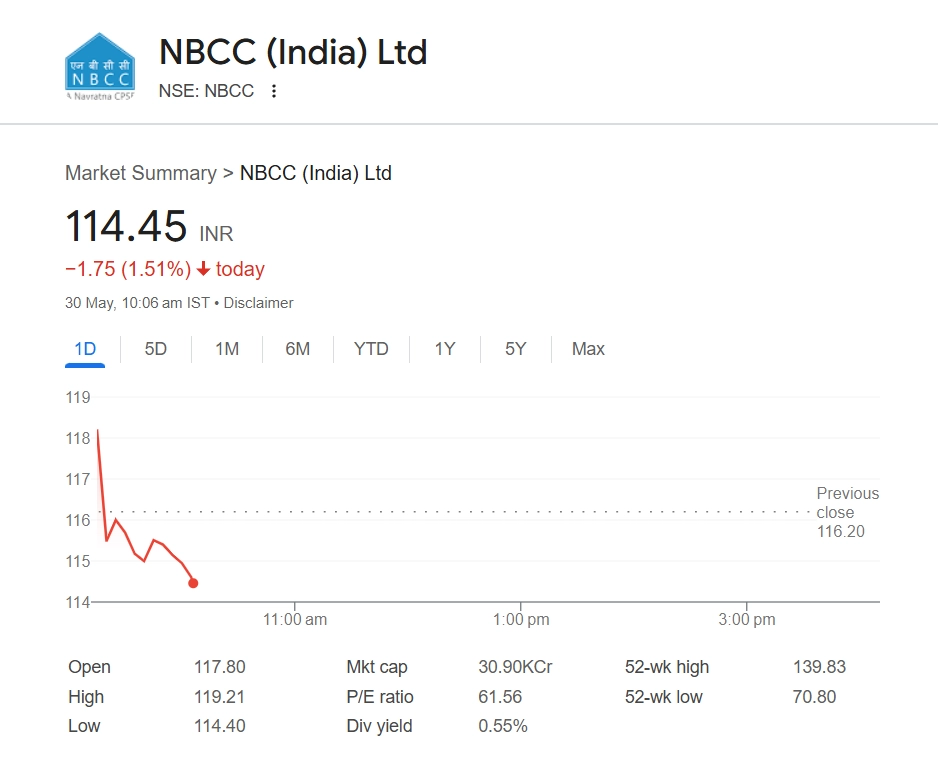This screenshot has height=763, width=938.
Task: Click the Market Summary breadcrumb link
Action: tap(141, 173)
